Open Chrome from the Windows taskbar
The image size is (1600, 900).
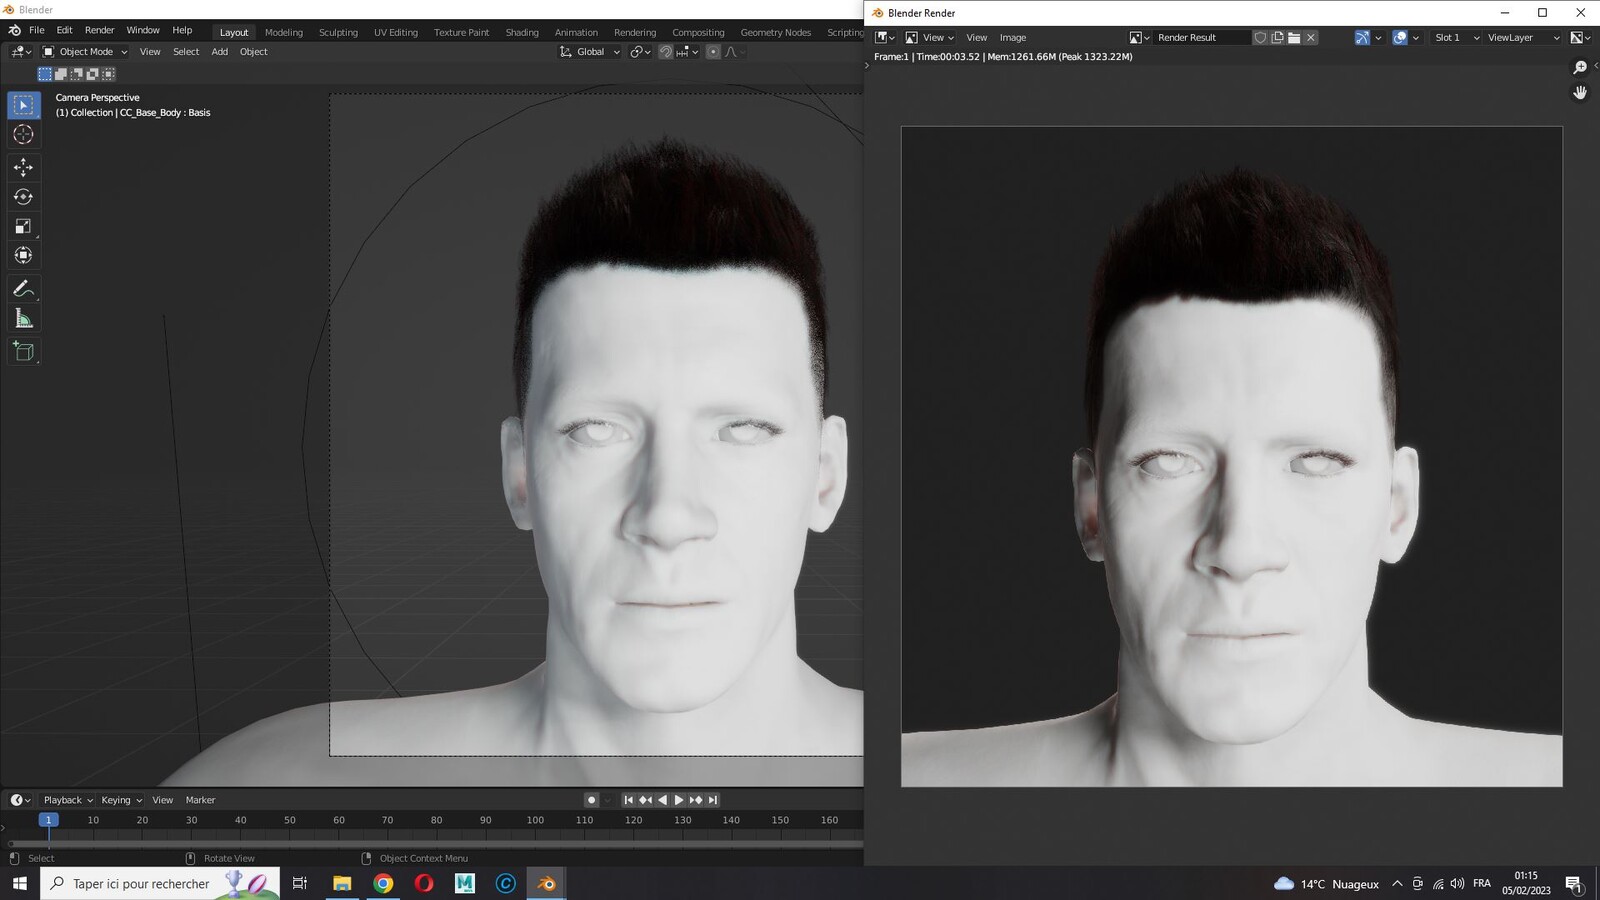pyautogui.click(x=383, y=884)
